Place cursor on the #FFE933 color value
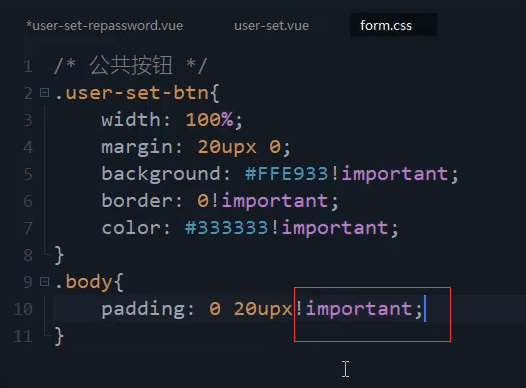Screen dimensions: 526x388 click(286, 174)
